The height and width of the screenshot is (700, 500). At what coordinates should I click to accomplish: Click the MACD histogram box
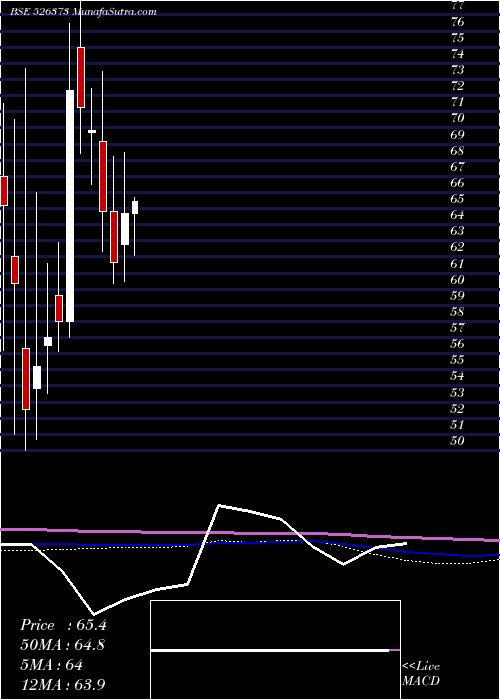(x=275, y=650)
